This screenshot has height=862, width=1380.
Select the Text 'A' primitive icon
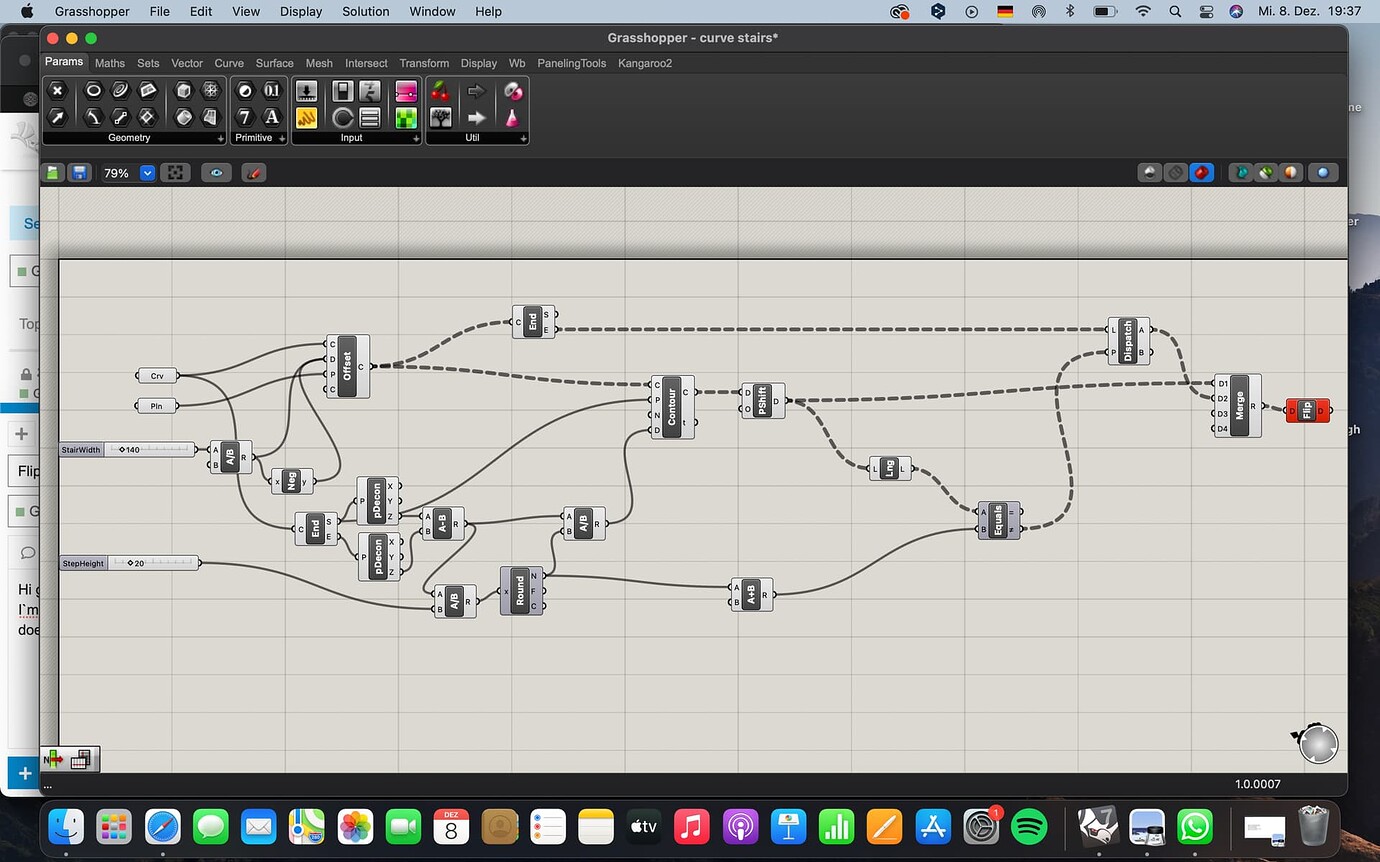tap(272, 117)
